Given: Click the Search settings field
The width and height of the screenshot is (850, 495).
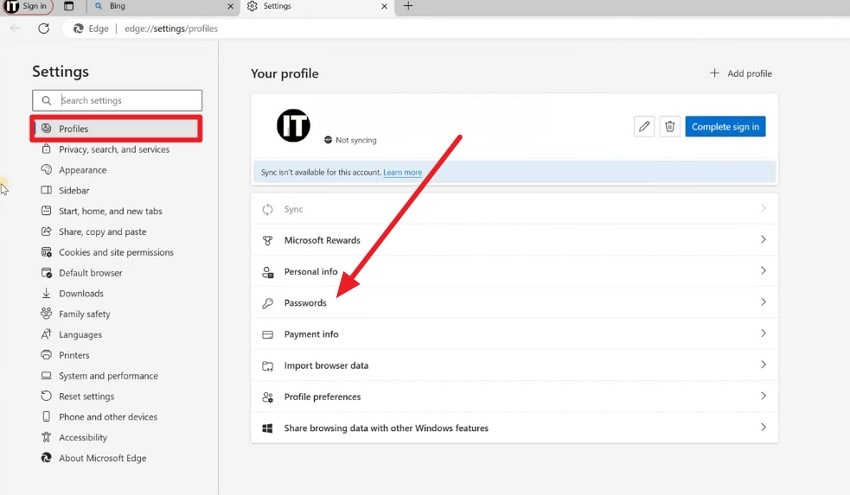Looking at the screenshot, I should click(117, 100).
